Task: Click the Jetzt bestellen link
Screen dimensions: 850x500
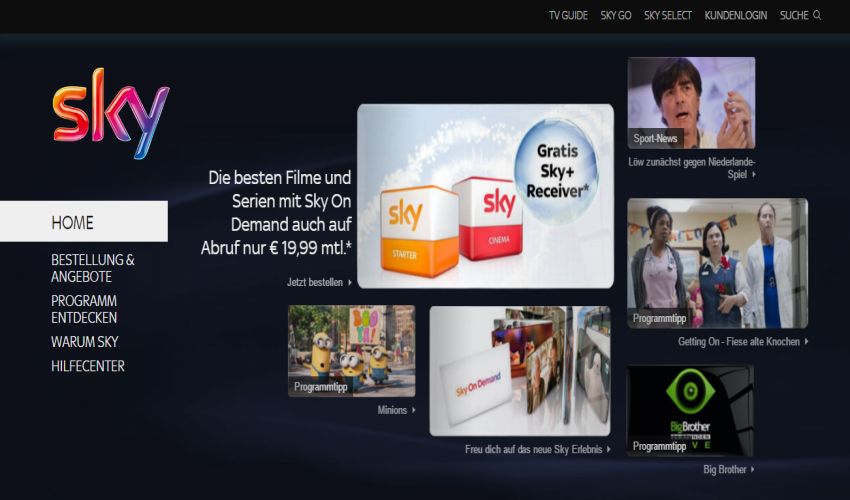Action: pyautogui.click(x=315, y=282)
